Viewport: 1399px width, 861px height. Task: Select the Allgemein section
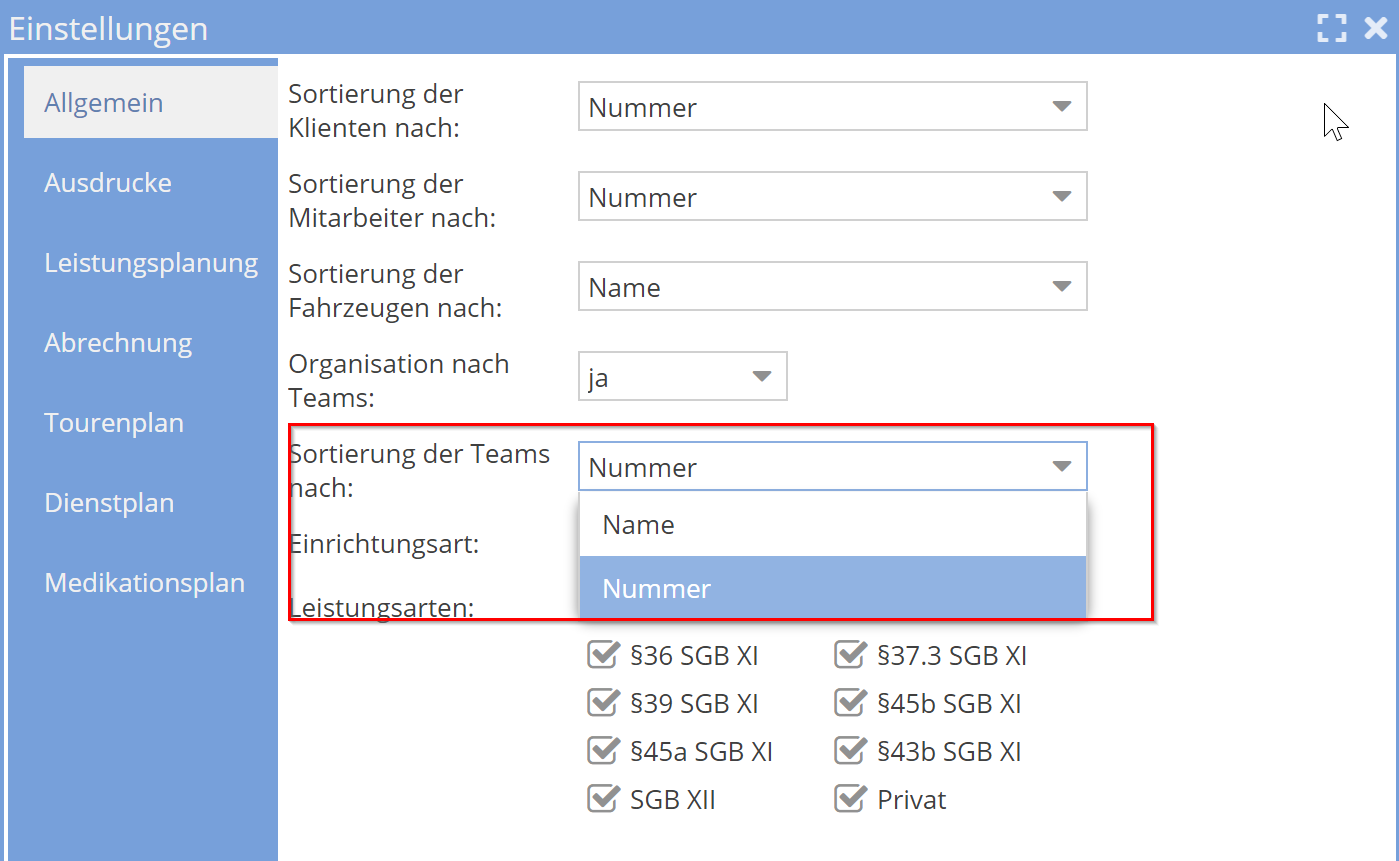coord(104,101)
